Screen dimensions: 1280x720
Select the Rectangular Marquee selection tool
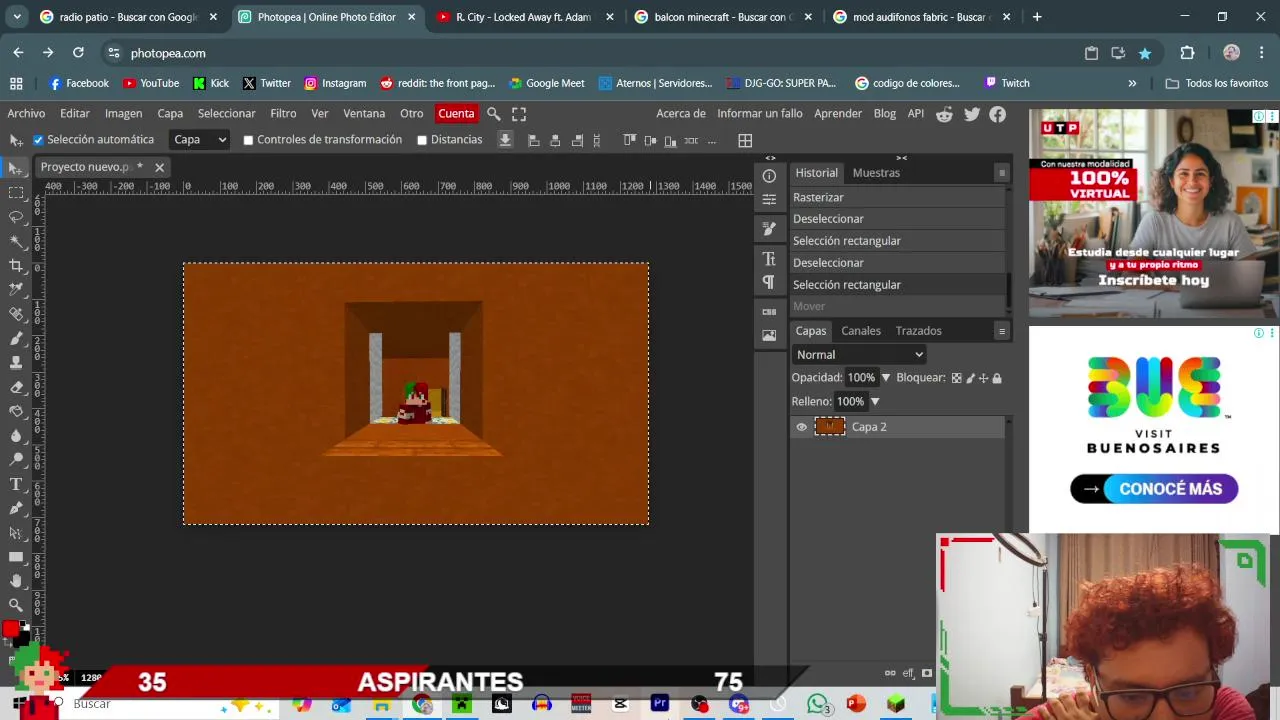pos(16,192)
